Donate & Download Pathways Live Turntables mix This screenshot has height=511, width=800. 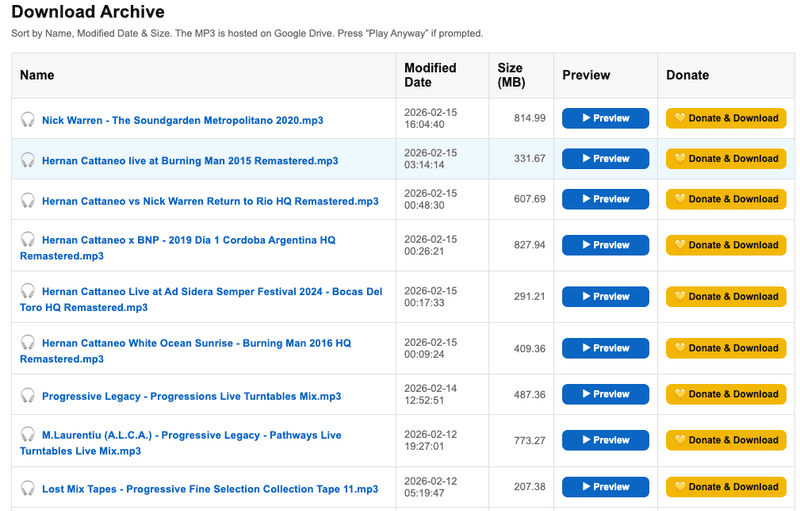click(x=726, y=440)
